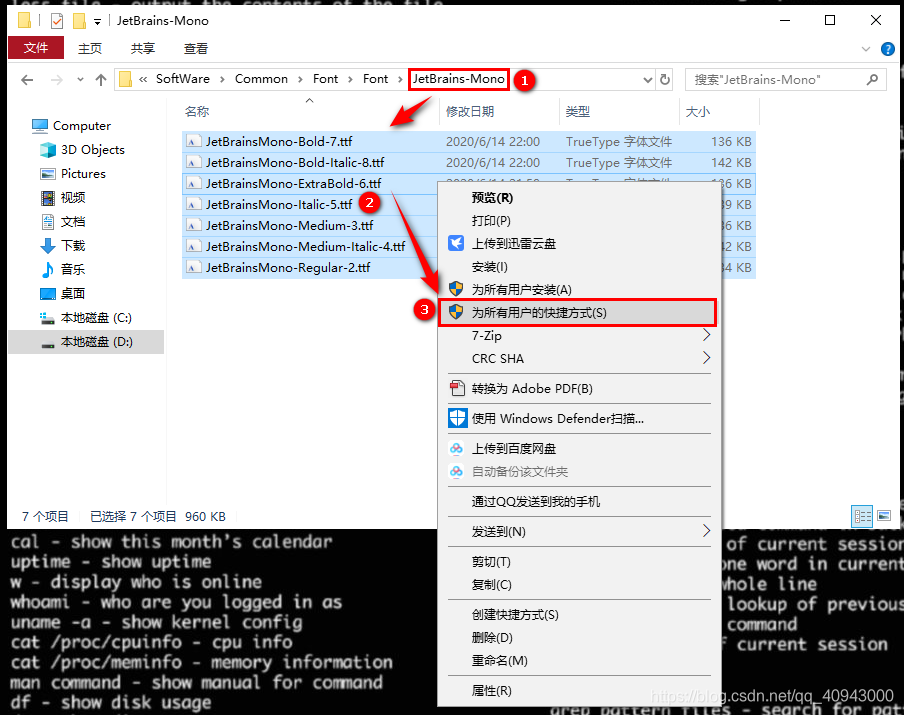Open 文档 folder in navigation pane
904x715 pixels.
(x=63, y=221)
